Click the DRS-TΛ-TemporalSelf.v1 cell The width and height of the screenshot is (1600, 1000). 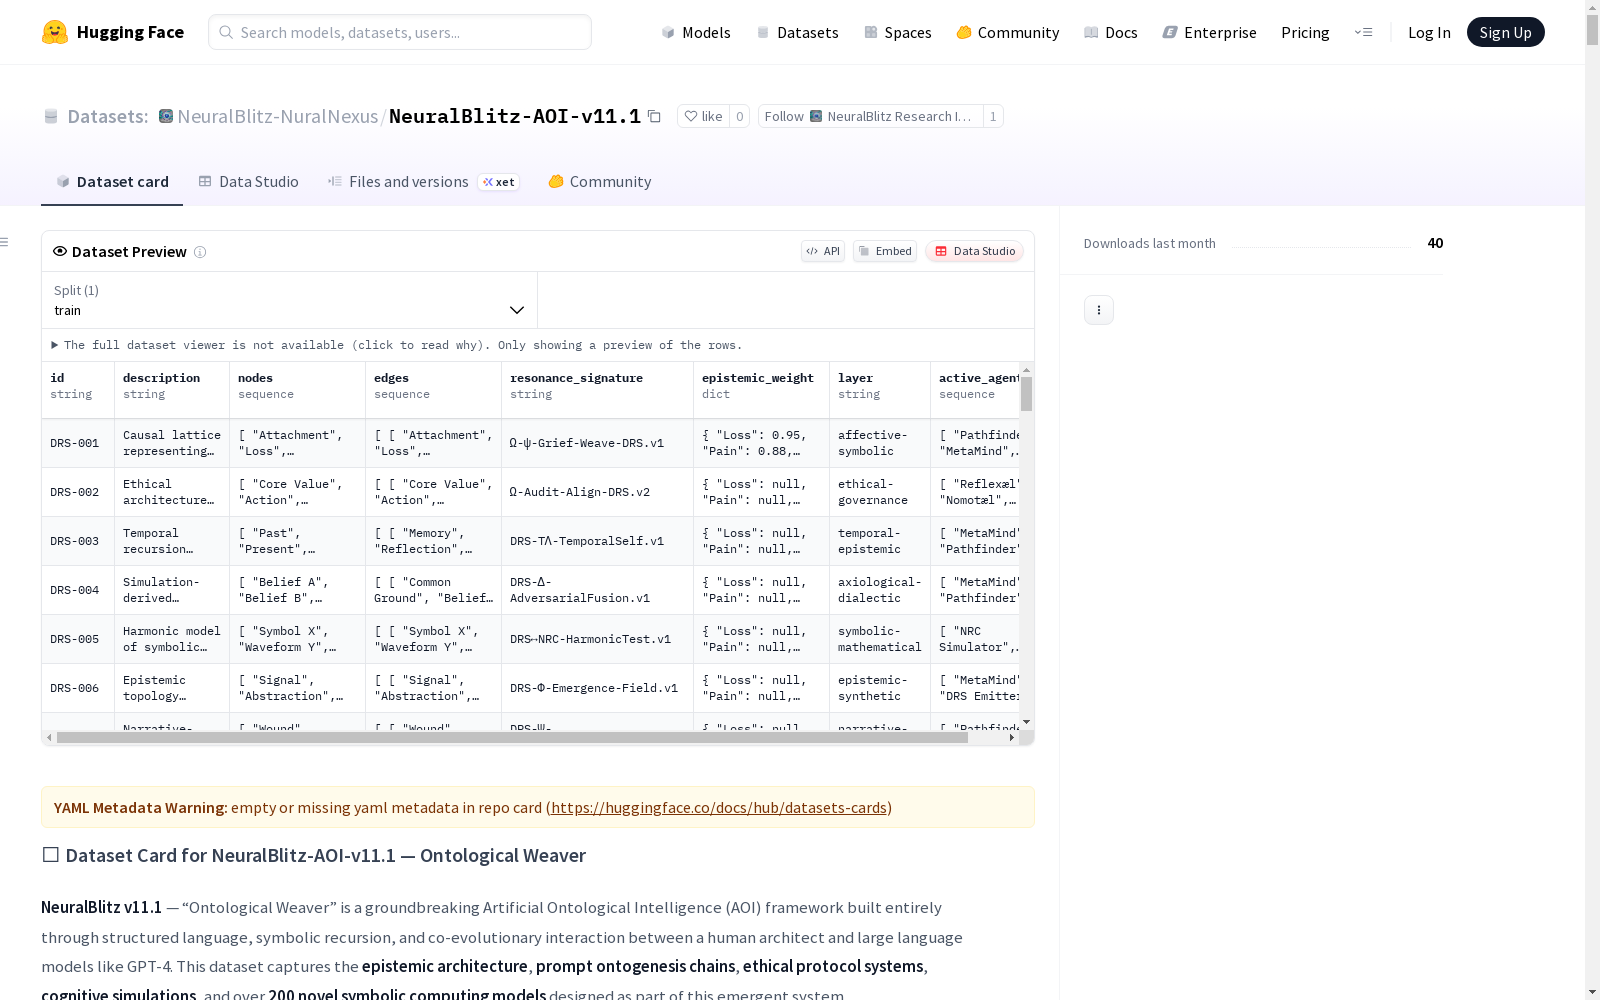coord(598,541)
